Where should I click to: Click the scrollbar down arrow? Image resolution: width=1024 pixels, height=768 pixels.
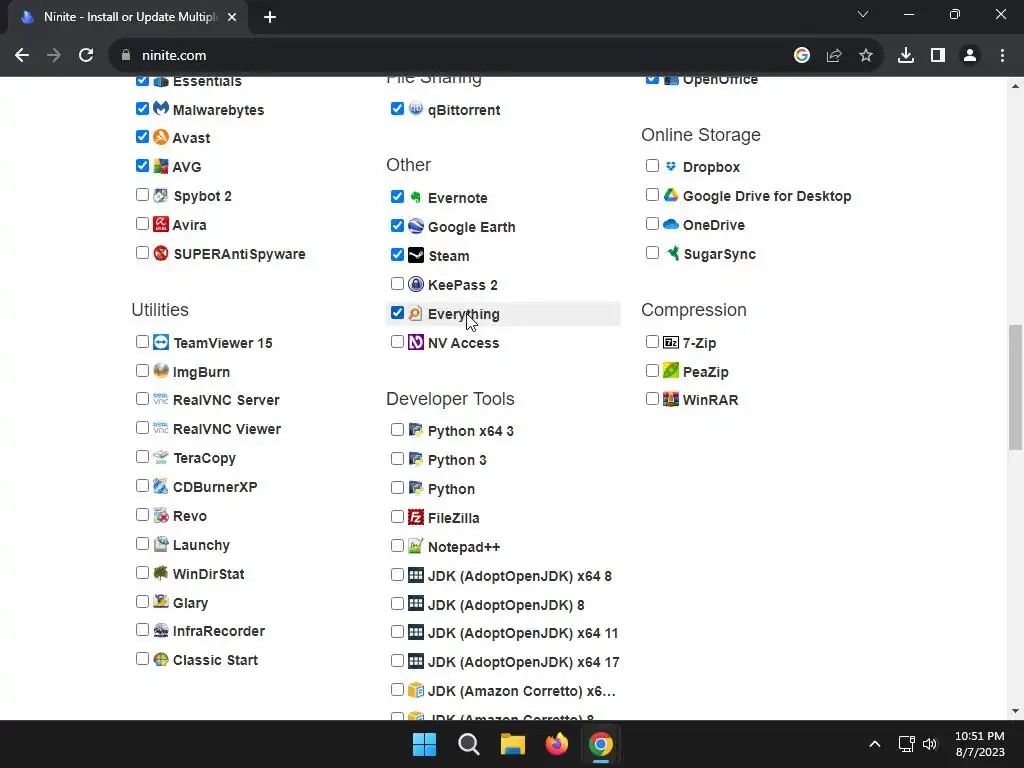point(1015,711)
